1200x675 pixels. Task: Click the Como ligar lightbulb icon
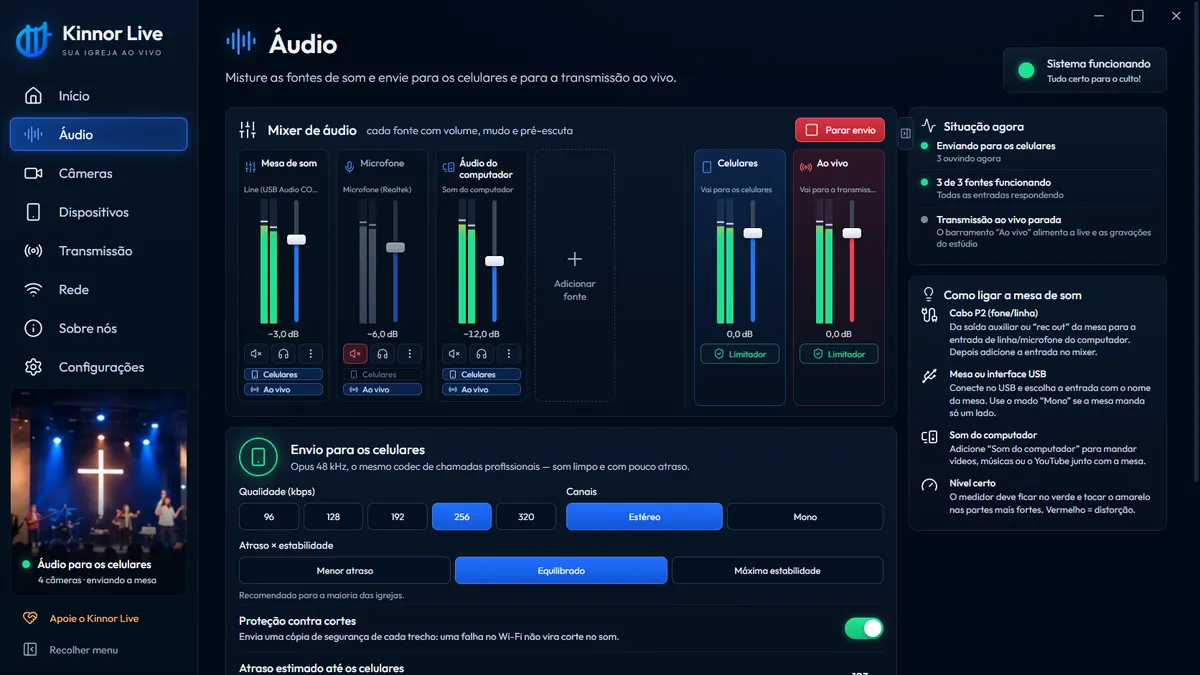[x=928, y=295]
